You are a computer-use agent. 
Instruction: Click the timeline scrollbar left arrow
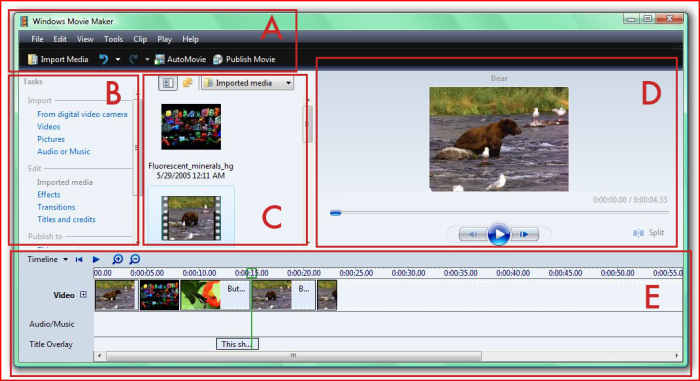click(100, 356)
